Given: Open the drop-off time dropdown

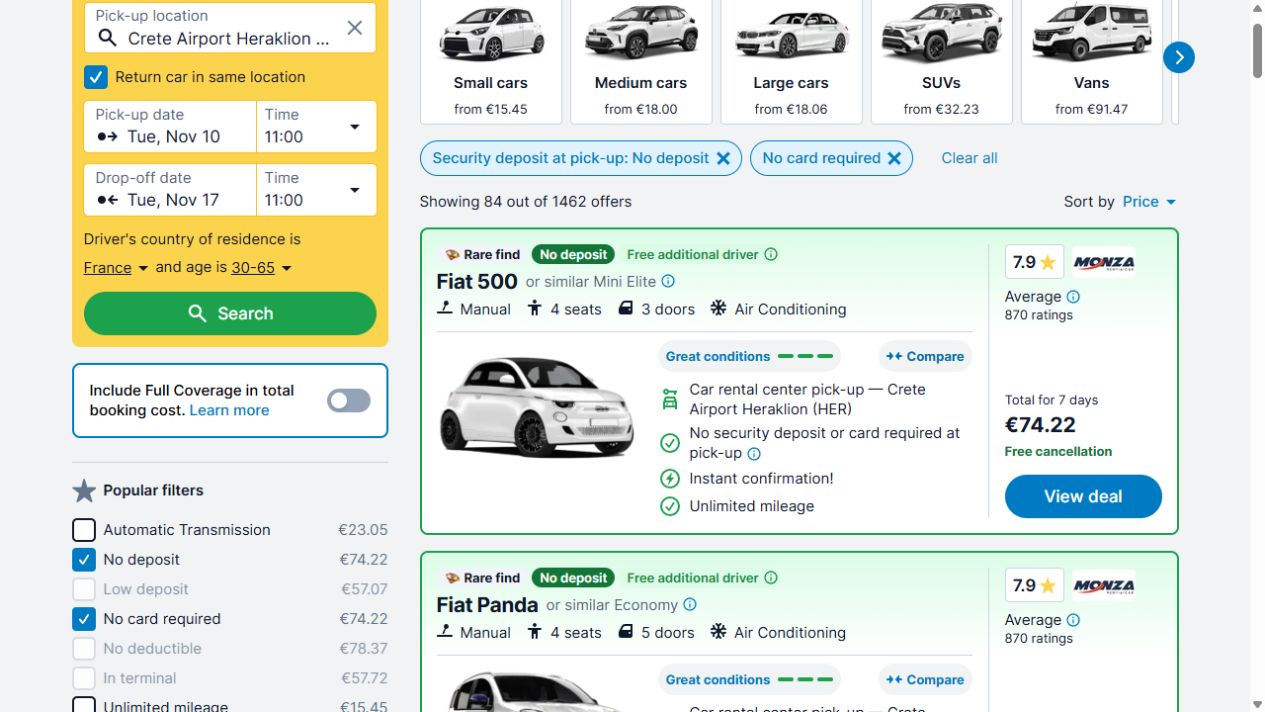Looking at the screenshot, I should pyautogui.click(x=316, y=190).
